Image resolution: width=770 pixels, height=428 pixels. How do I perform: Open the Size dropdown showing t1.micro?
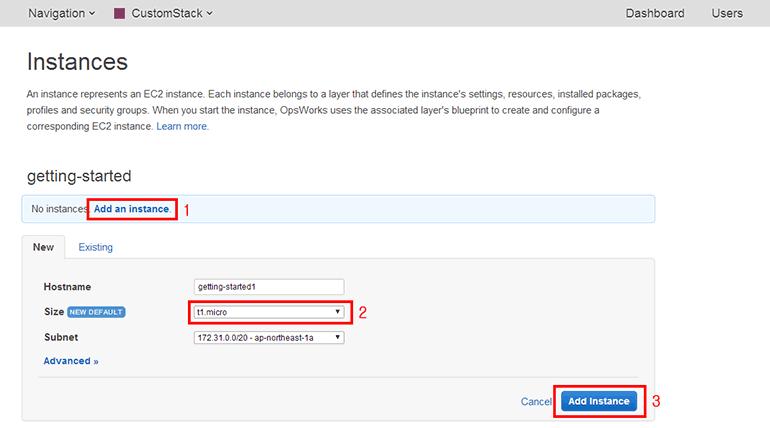click(269, 312)
